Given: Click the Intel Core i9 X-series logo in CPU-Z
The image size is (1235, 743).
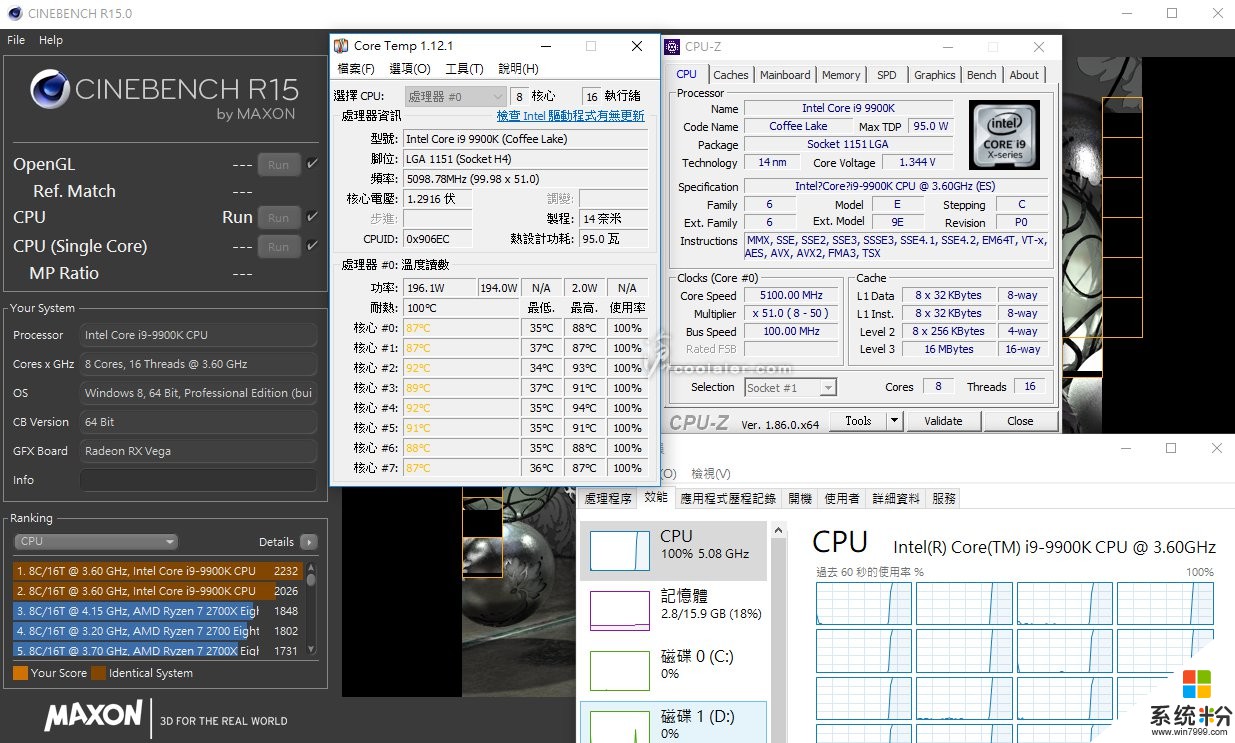Looking at the screenshot, I should click(x=1004, y=135).
